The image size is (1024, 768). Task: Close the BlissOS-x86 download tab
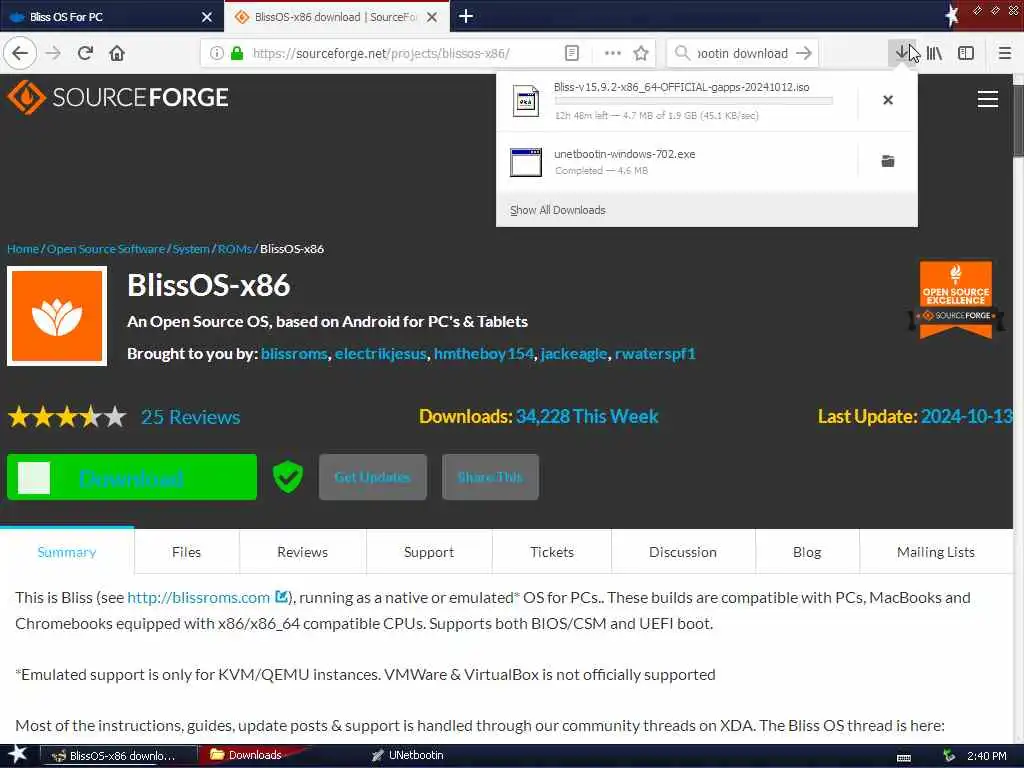(x=432, y=17)
